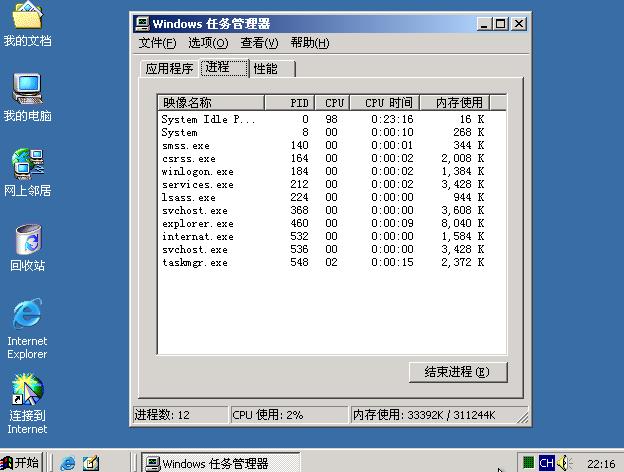Sort by the CPU 时间 column header

coord(384,103)
